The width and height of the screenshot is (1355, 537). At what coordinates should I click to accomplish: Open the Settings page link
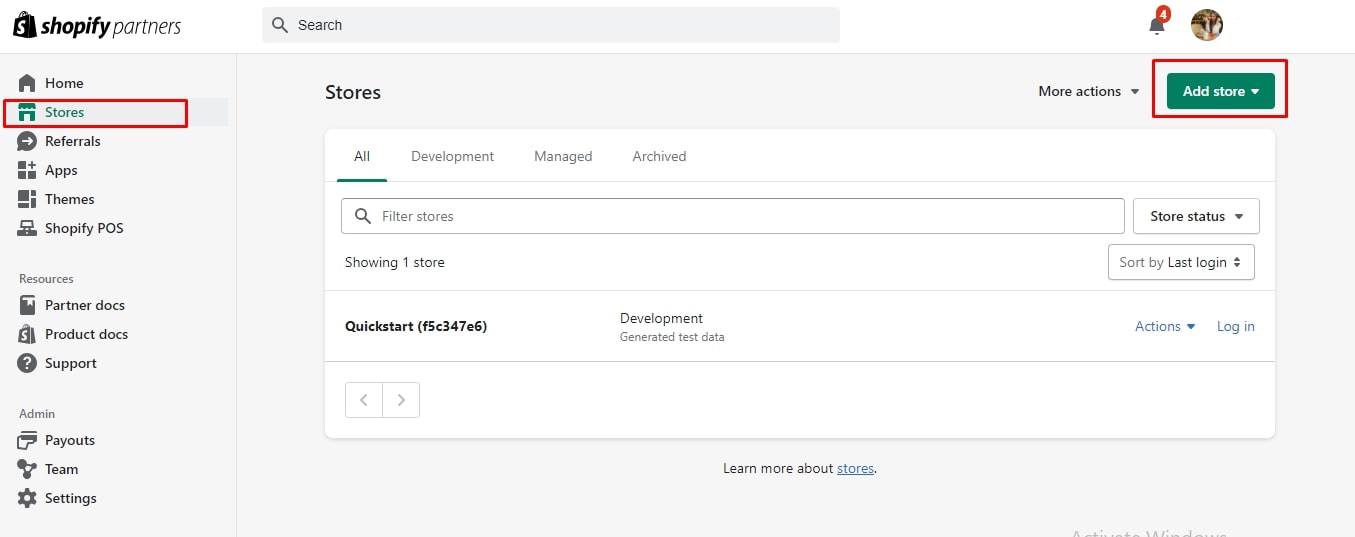pos(71,498)
